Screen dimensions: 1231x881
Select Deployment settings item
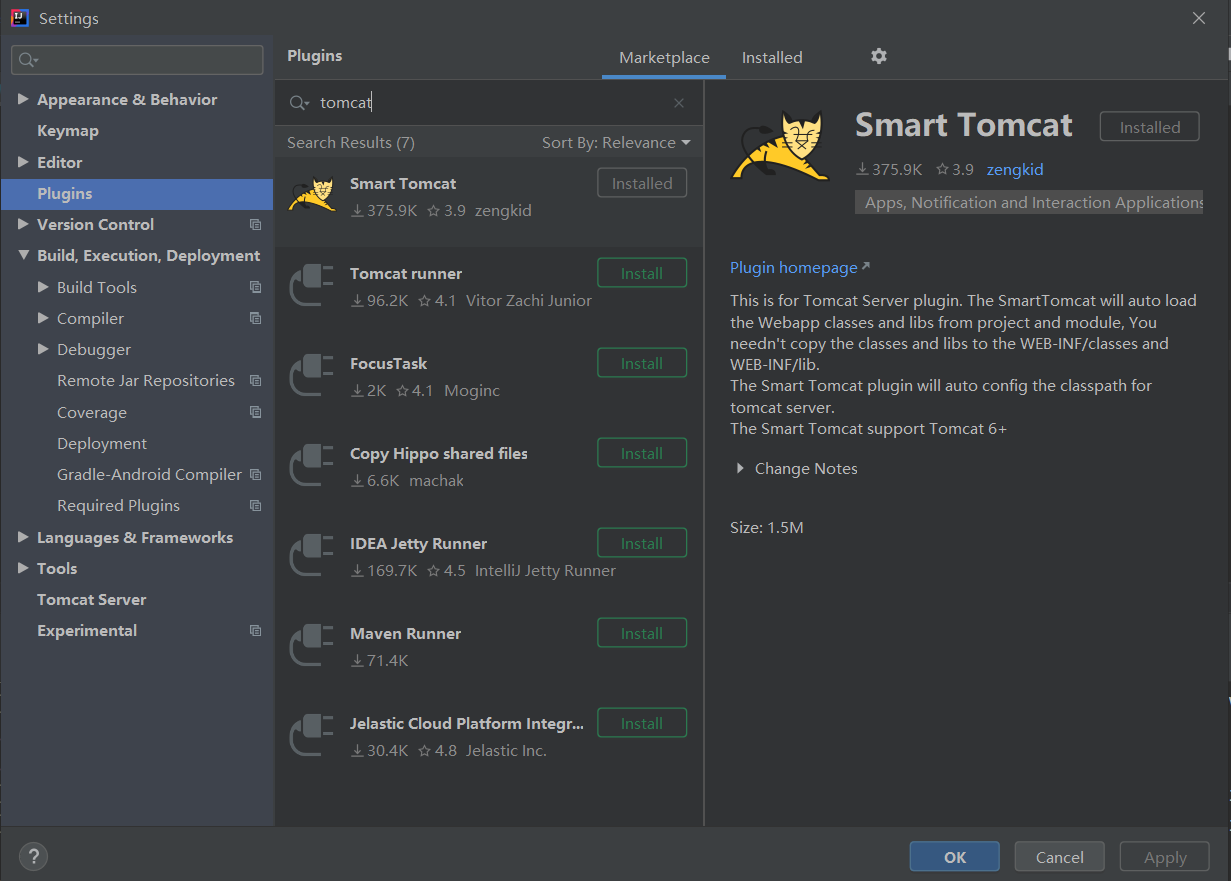pos(102,444)
